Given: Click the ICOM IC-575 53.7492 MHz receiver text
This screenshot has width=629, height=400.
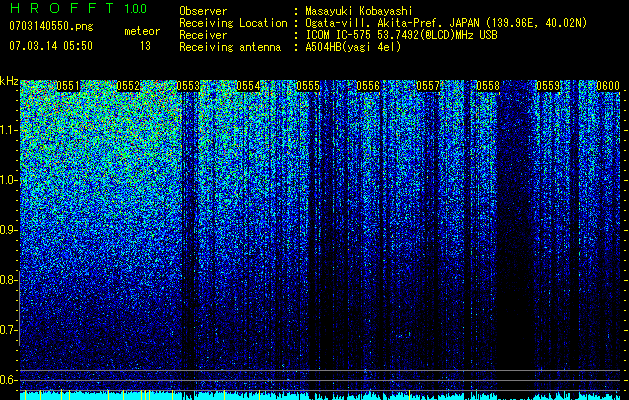Looking at the screenshot, I should [x=401, y=35].
